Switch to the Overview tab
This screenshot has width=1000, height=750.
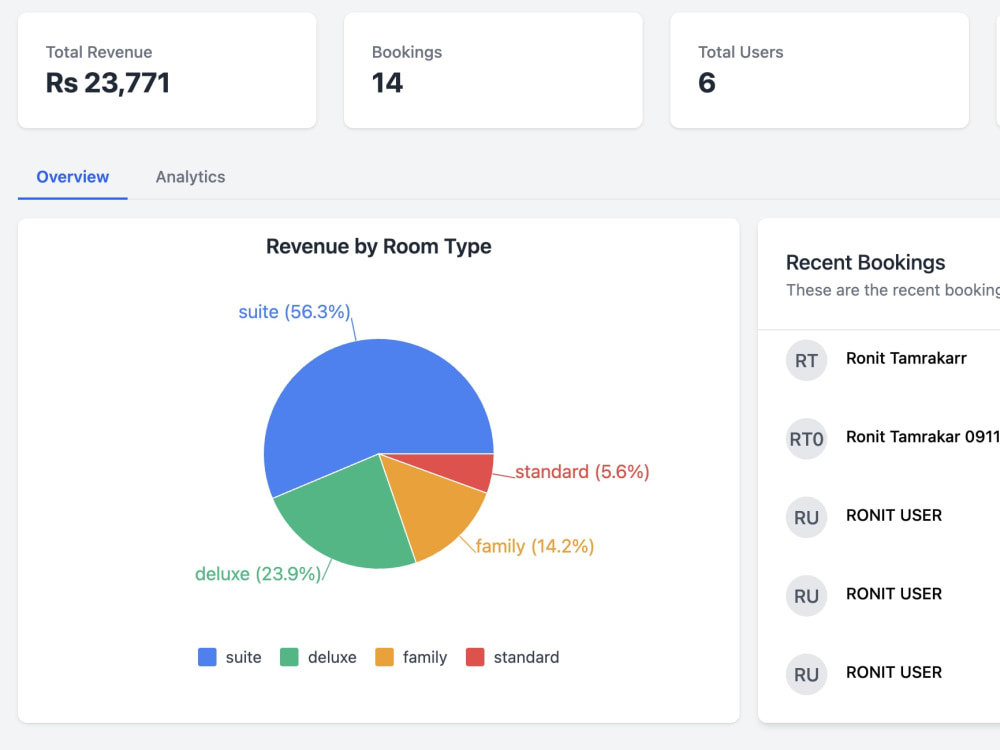(73, 177)
